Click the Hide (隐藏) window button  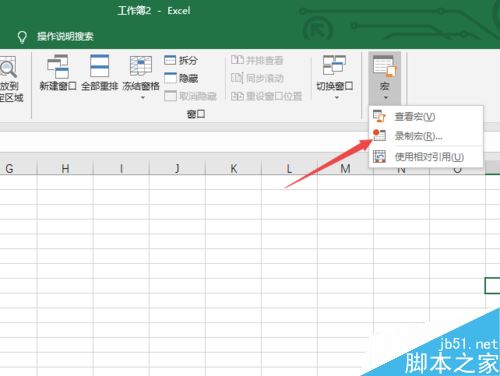point(181,78)
